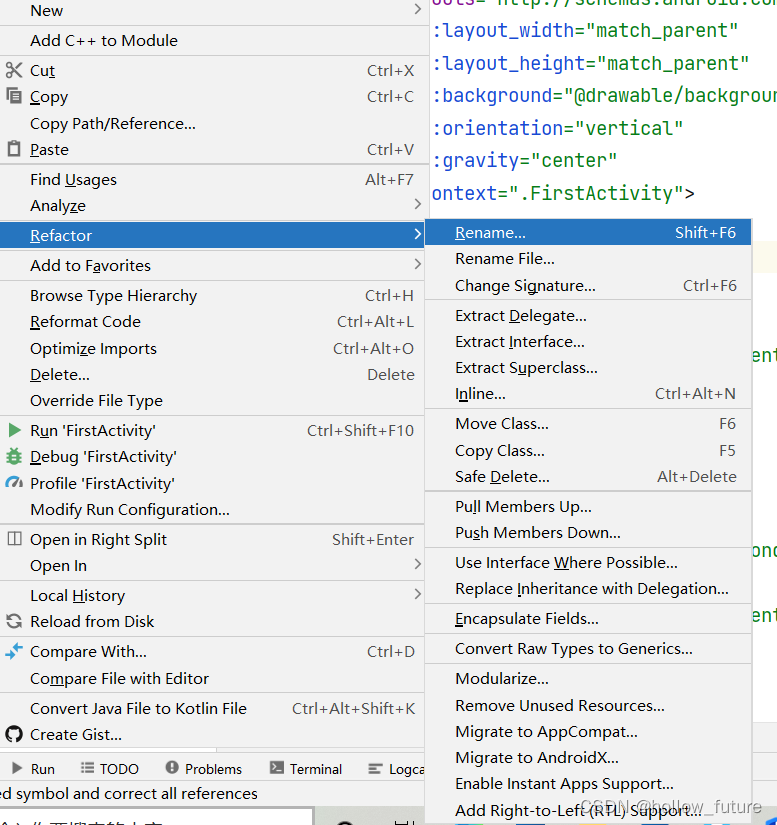This screenshot has height=825, width=777.
Task: Choose Rename... in the Refactor submenu
Action: (x=588, y=233)
